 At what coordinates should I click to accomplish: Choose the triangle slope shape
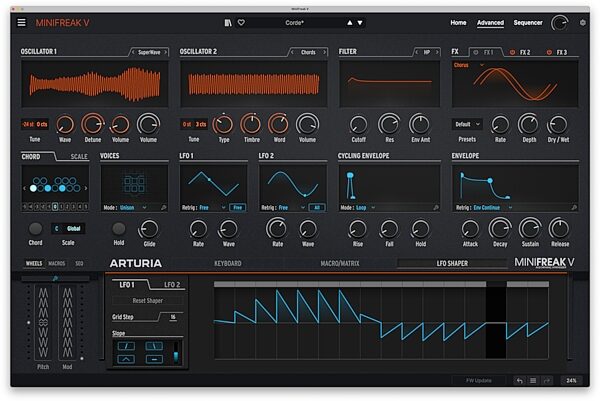126,359
